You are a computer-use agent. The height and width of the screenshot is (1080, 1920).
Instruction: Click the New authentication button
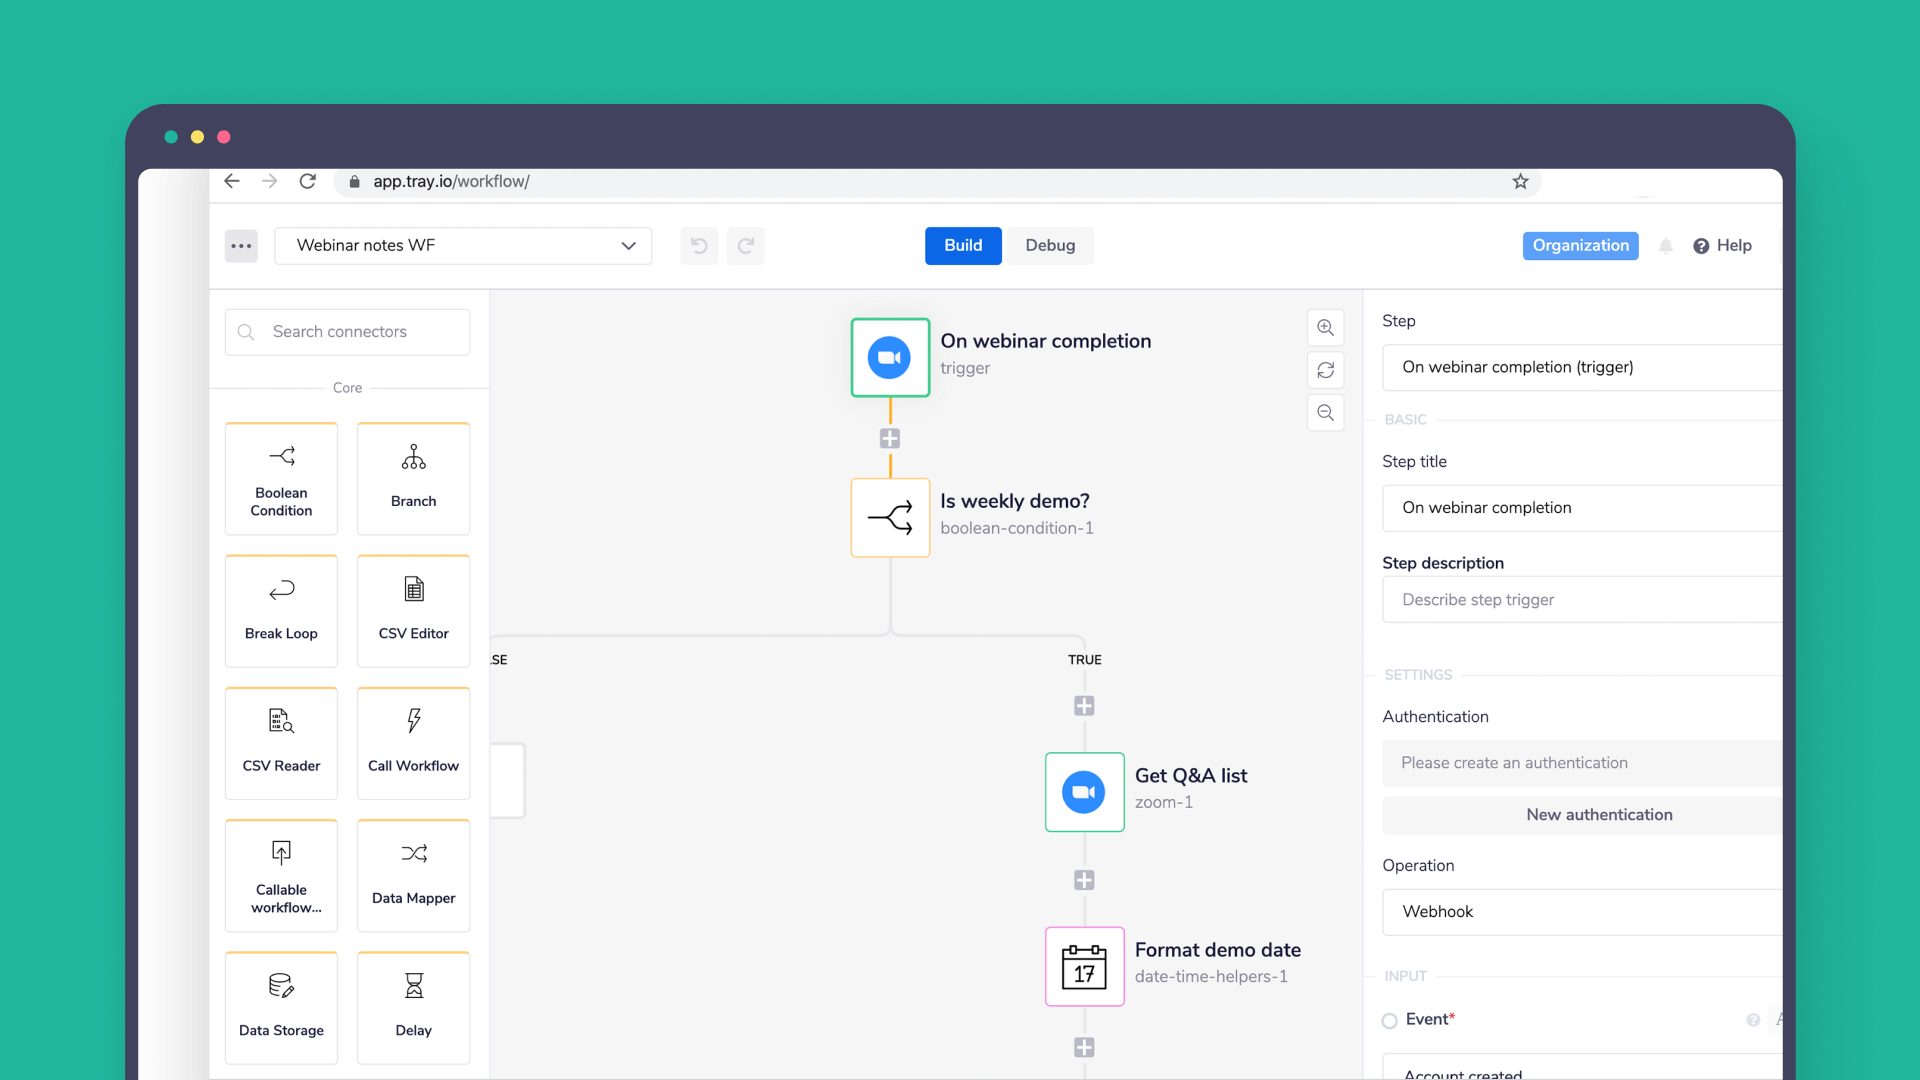tap(1598, 814)
